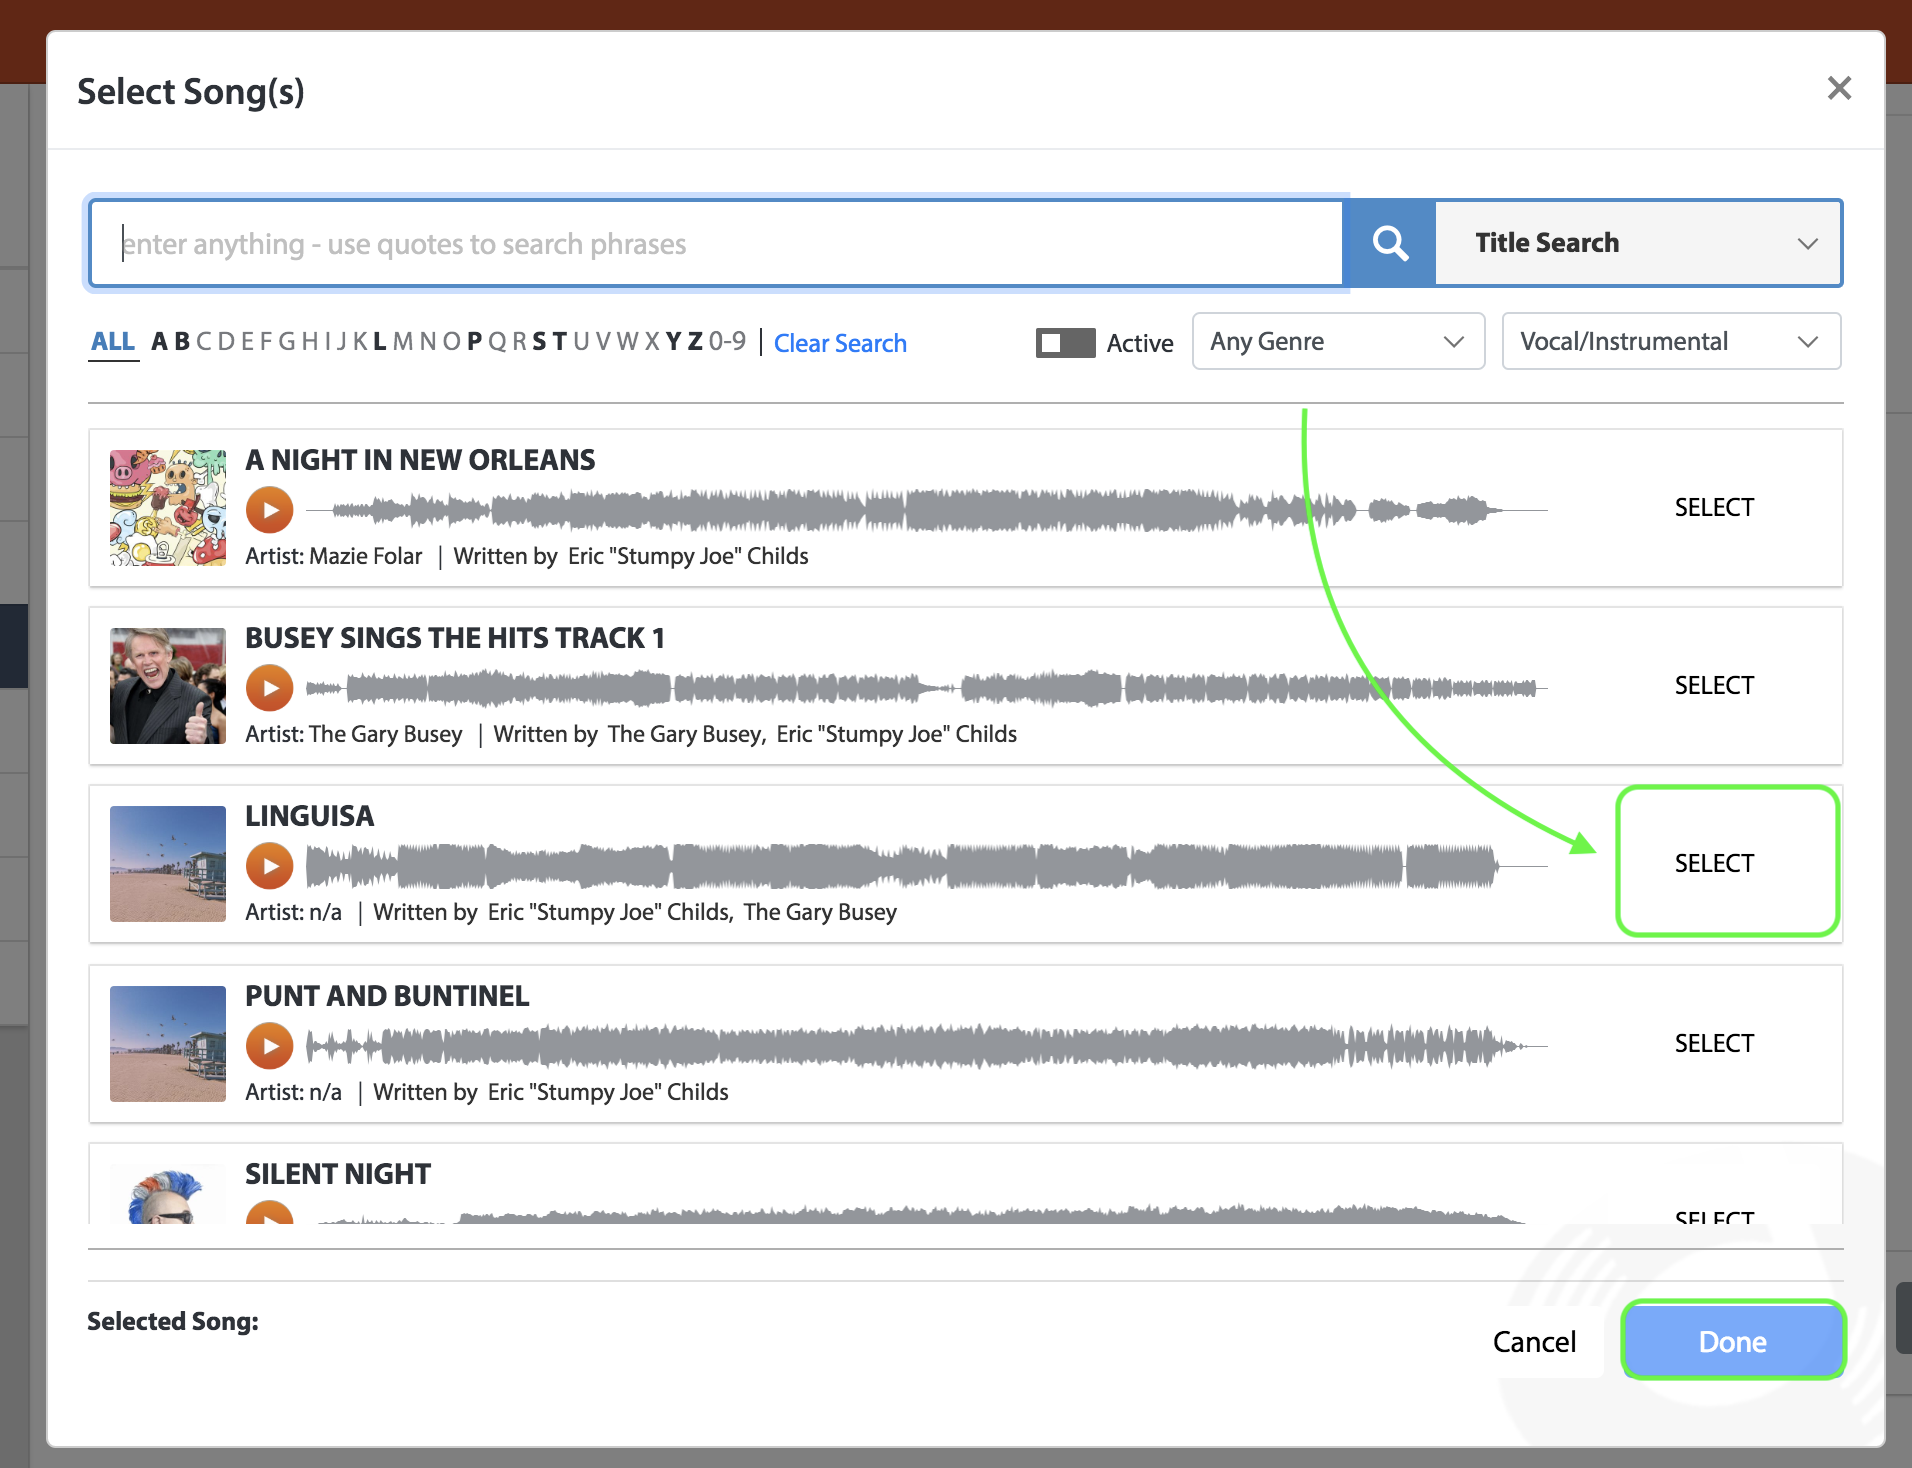Filter songs by letter S

(540, 342)
